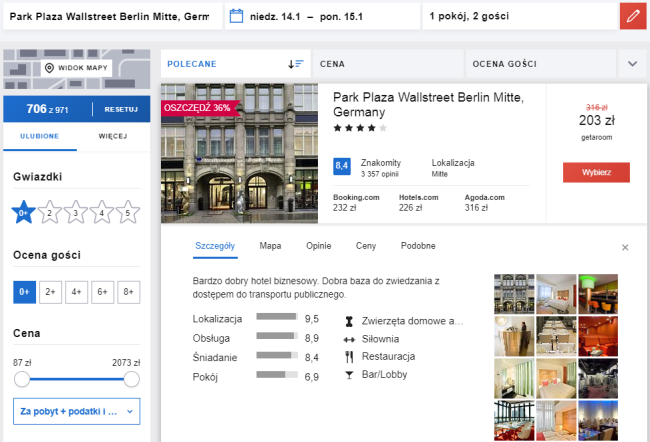
Task: Close the hotel details panel
Action: point(625,247)
